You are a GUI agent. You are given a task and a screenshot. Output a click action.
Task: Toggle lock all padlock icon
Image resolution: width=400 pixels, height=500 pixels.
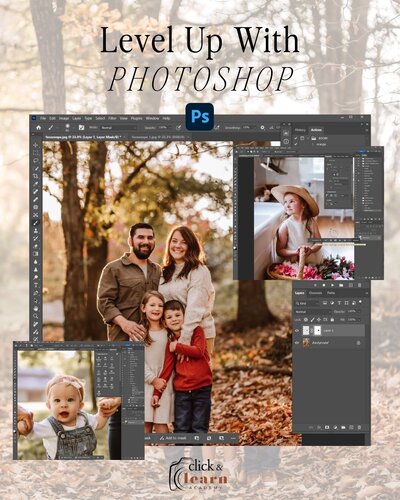(x=332, y=320)
